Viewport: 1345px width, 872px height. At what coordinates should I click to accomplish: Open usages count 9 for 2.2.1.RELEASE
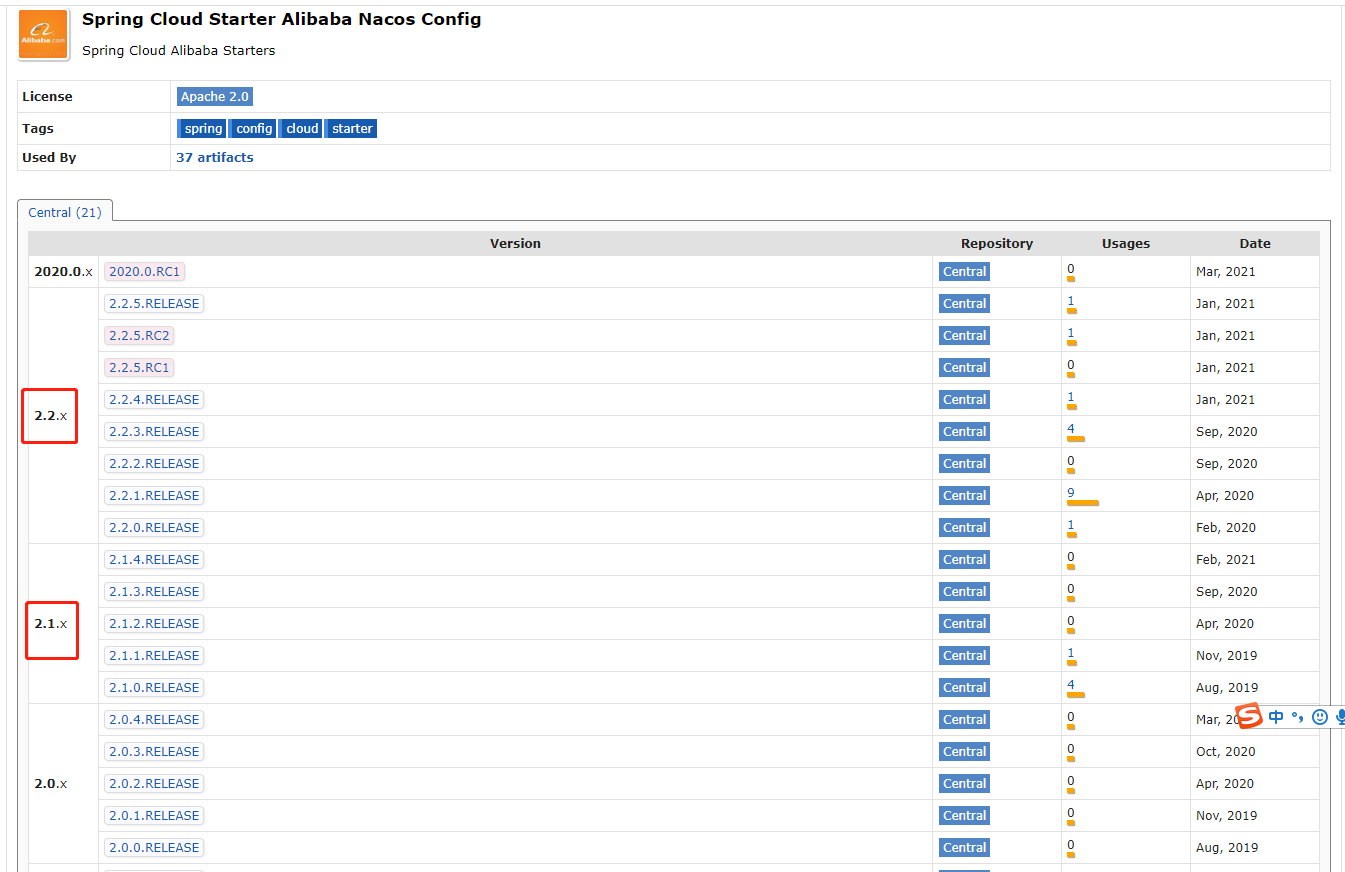pyautogui.click(x=1071, y=493)
